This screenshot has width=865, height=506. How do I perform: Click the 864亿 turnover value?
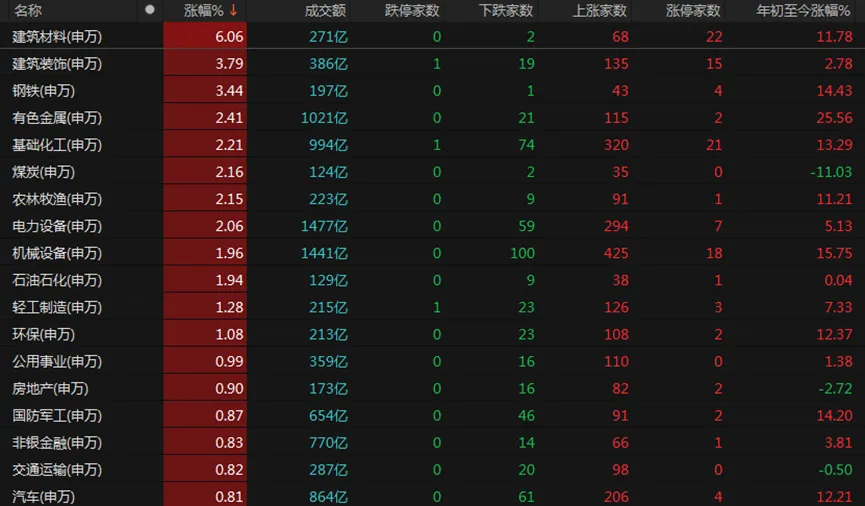click(328, 496)
